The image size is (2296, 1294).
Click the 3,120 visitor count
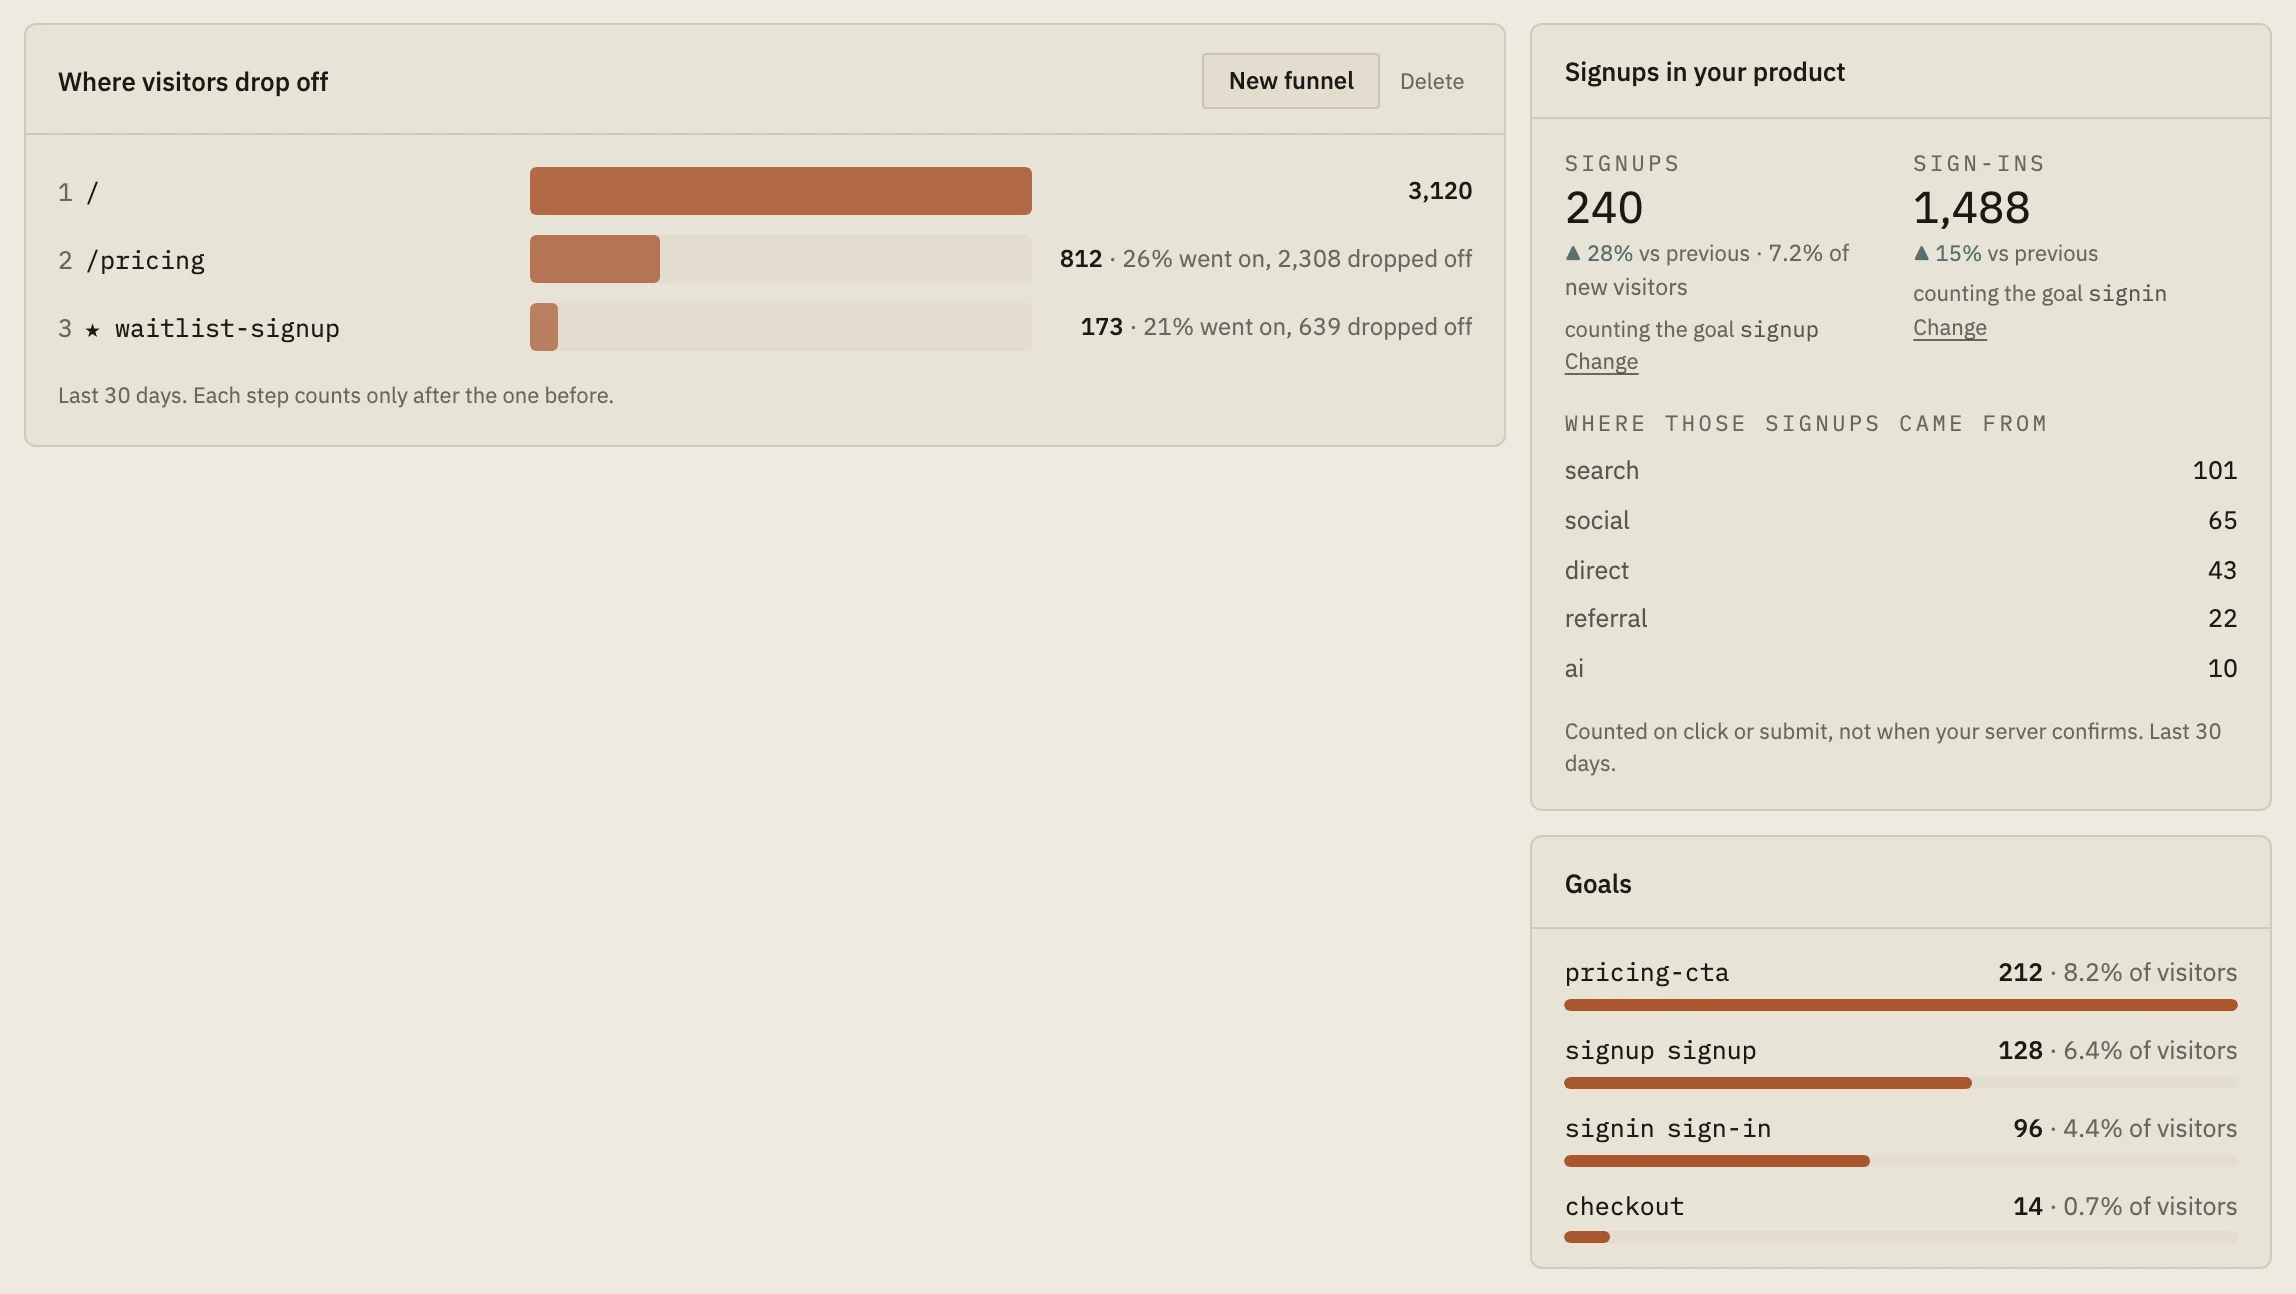tap(1439, 191)
